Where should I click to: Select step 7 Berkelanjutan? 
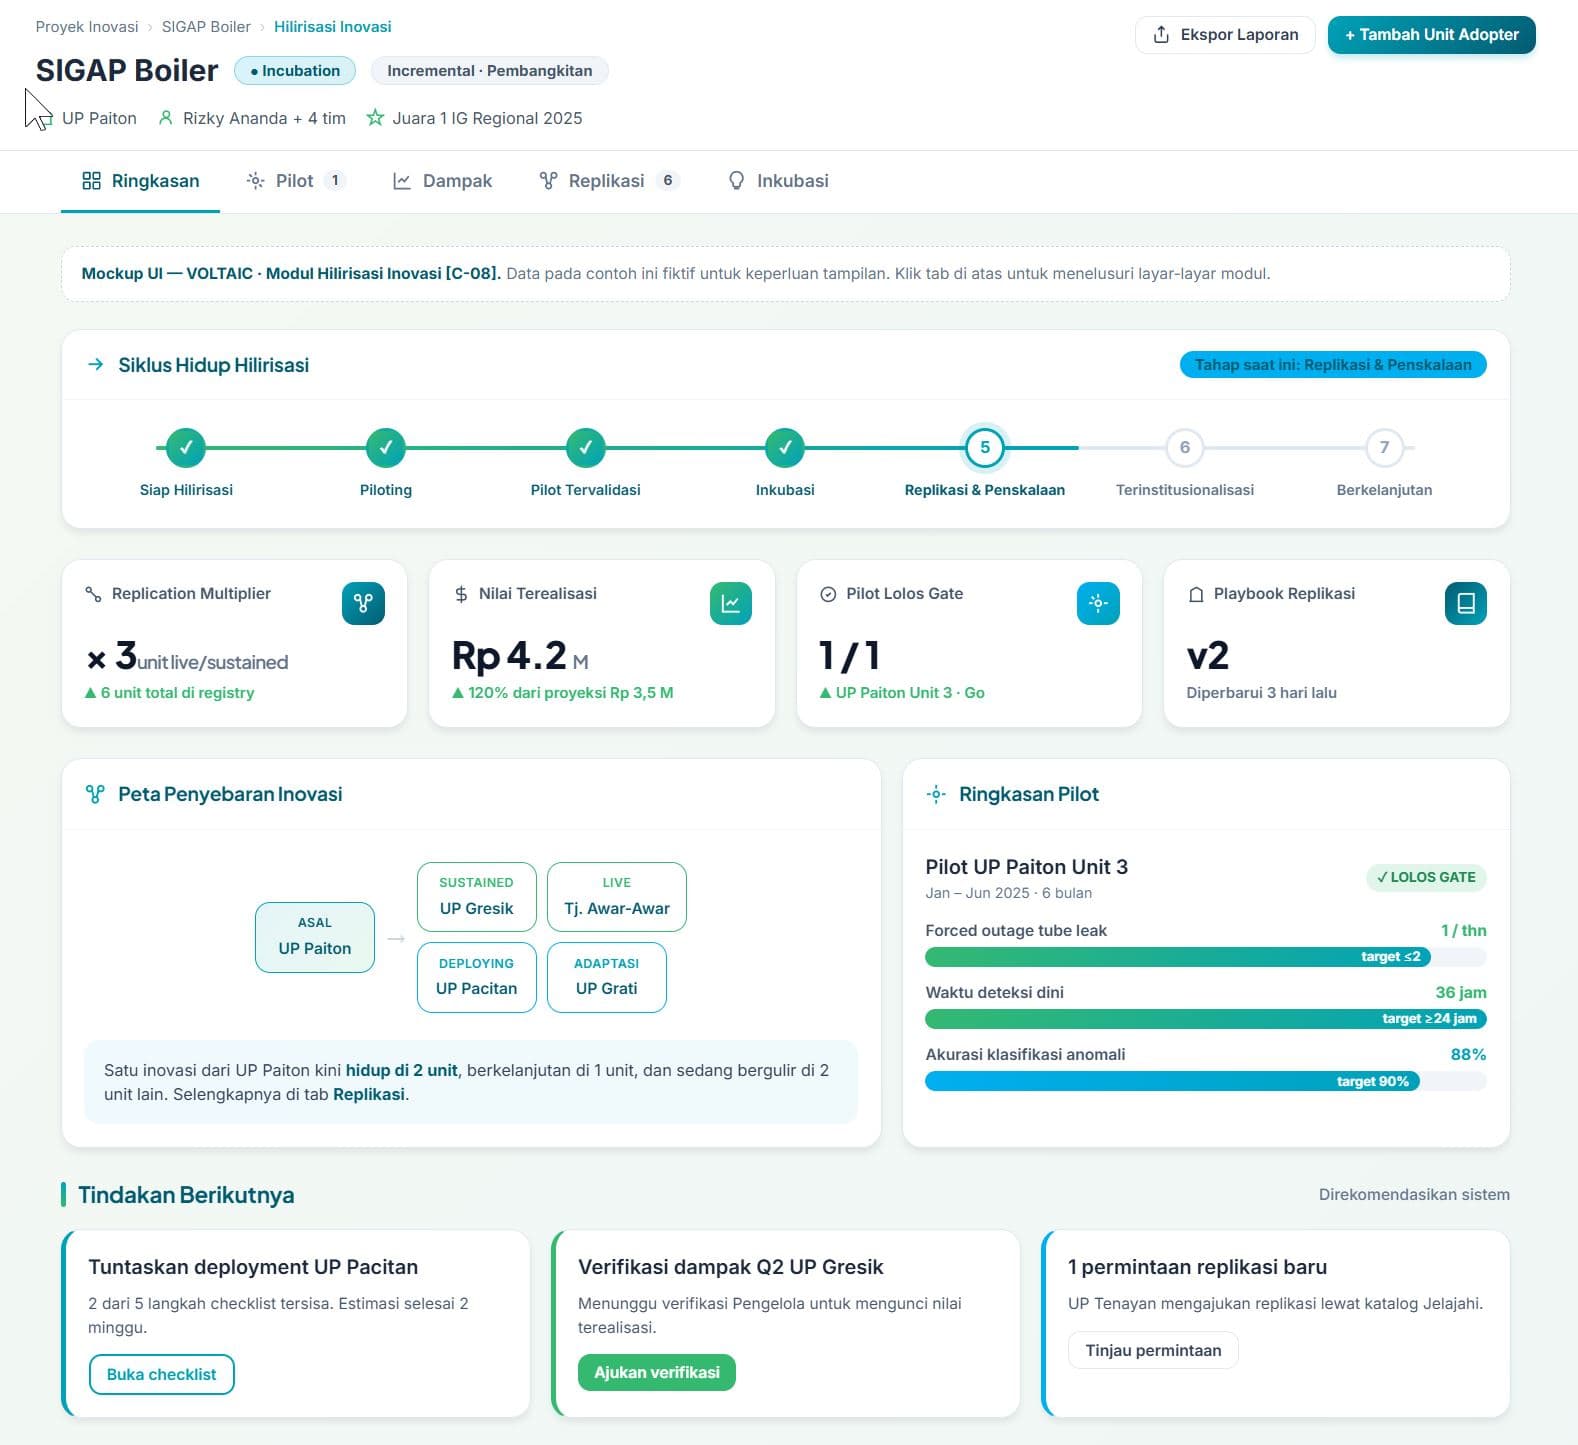coord(1384,448)
